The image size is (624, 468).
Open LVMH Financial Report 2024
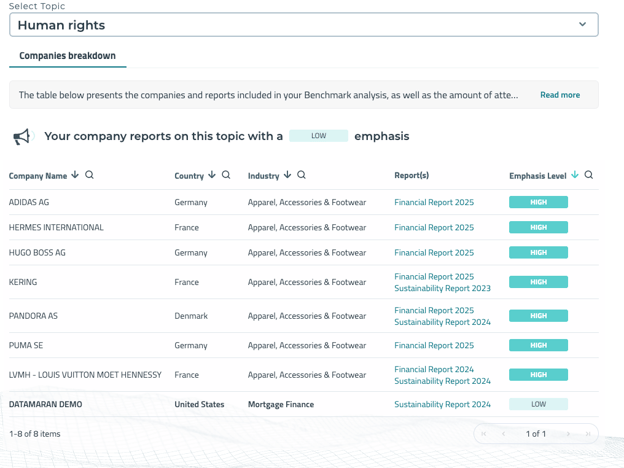tap(434, 369)
